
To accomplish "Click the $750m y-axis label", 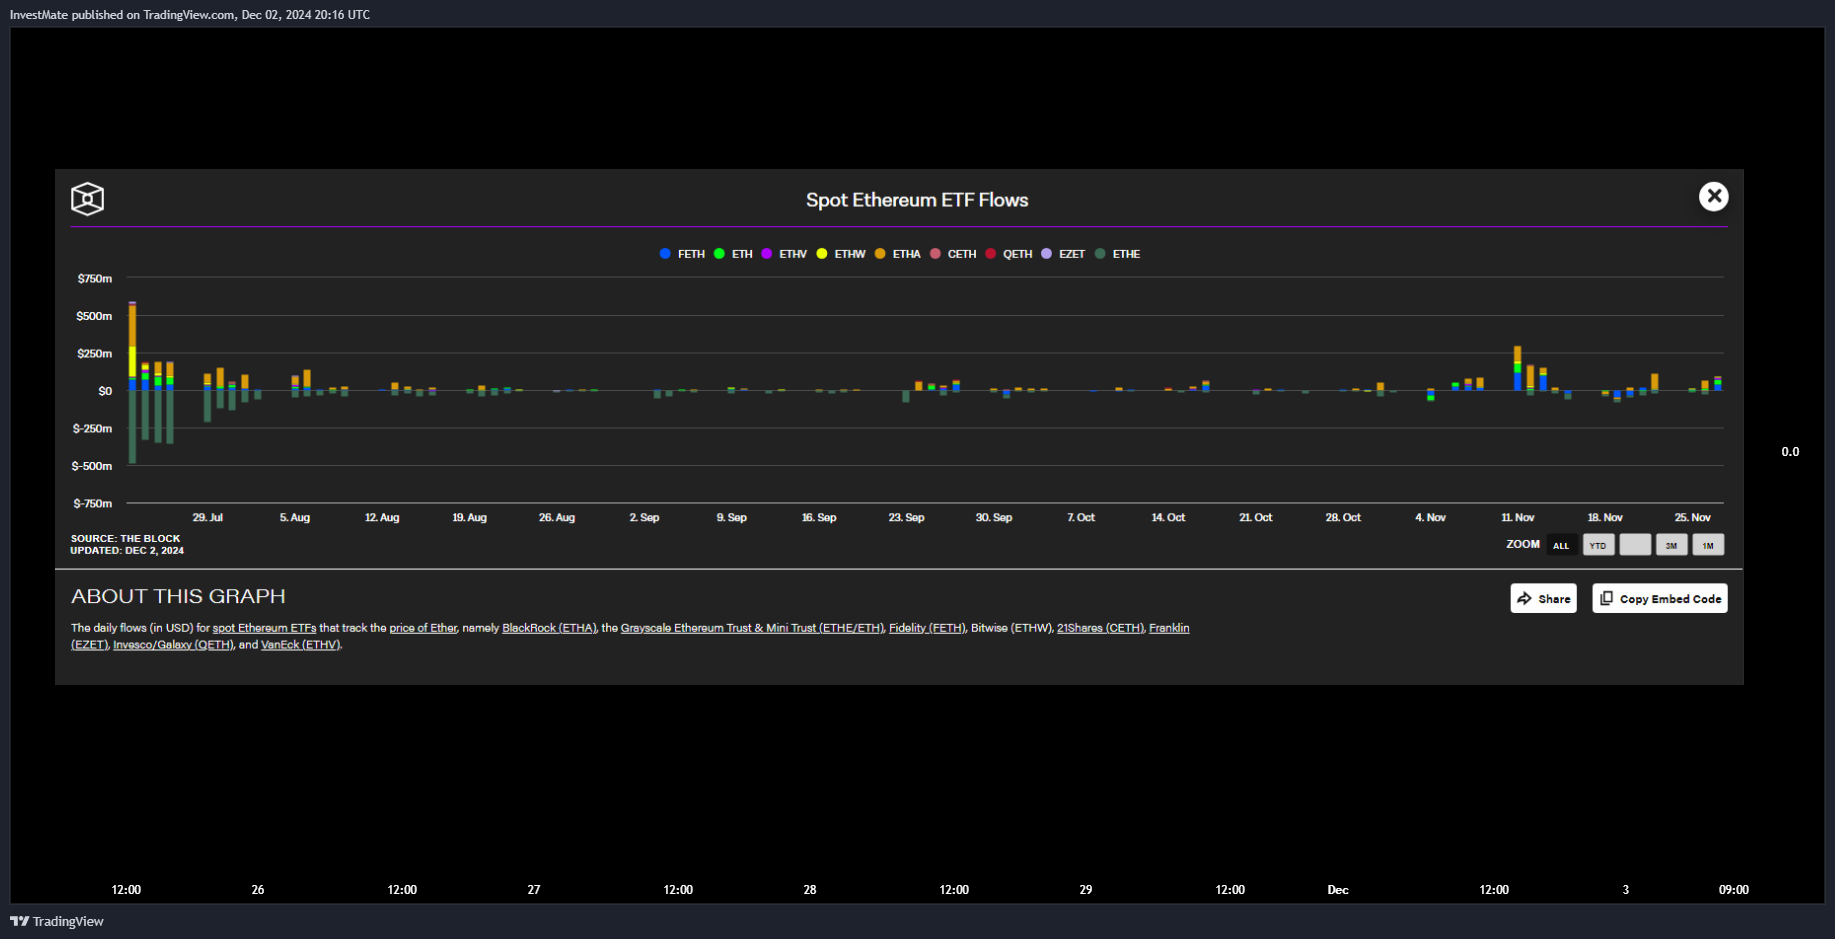I will click(95, 278).
